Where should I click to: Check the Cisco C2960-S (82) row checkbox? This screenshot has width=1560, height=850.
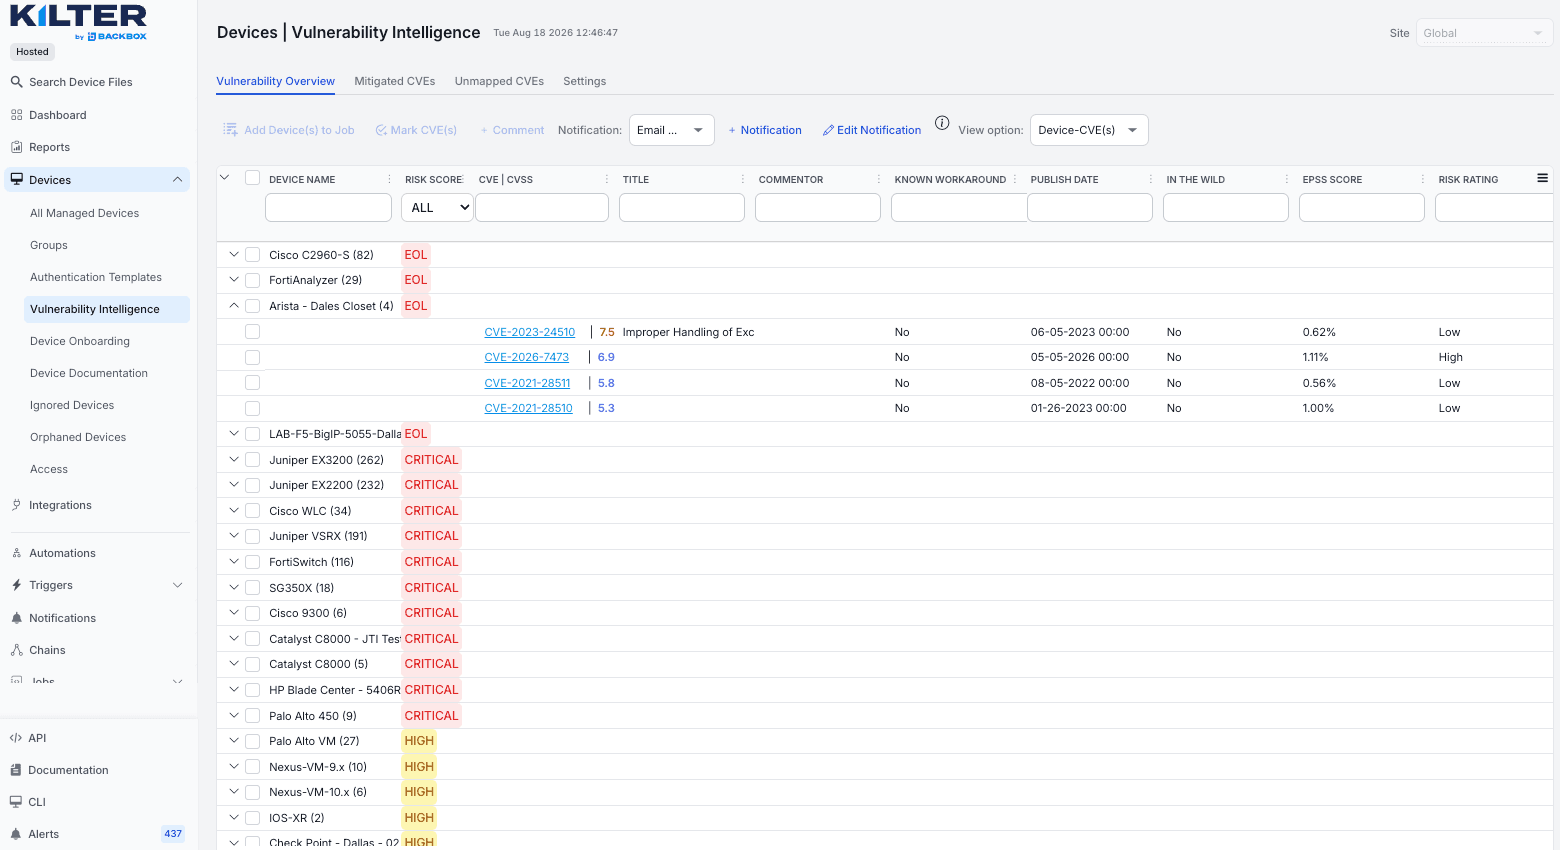252,255
